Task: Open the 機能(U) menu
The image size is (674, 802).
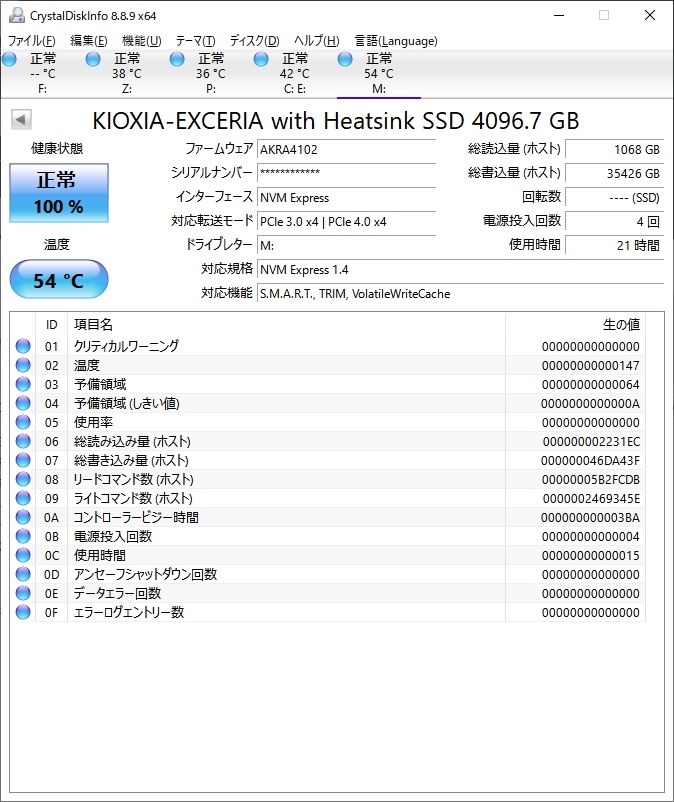Action: 142,40
